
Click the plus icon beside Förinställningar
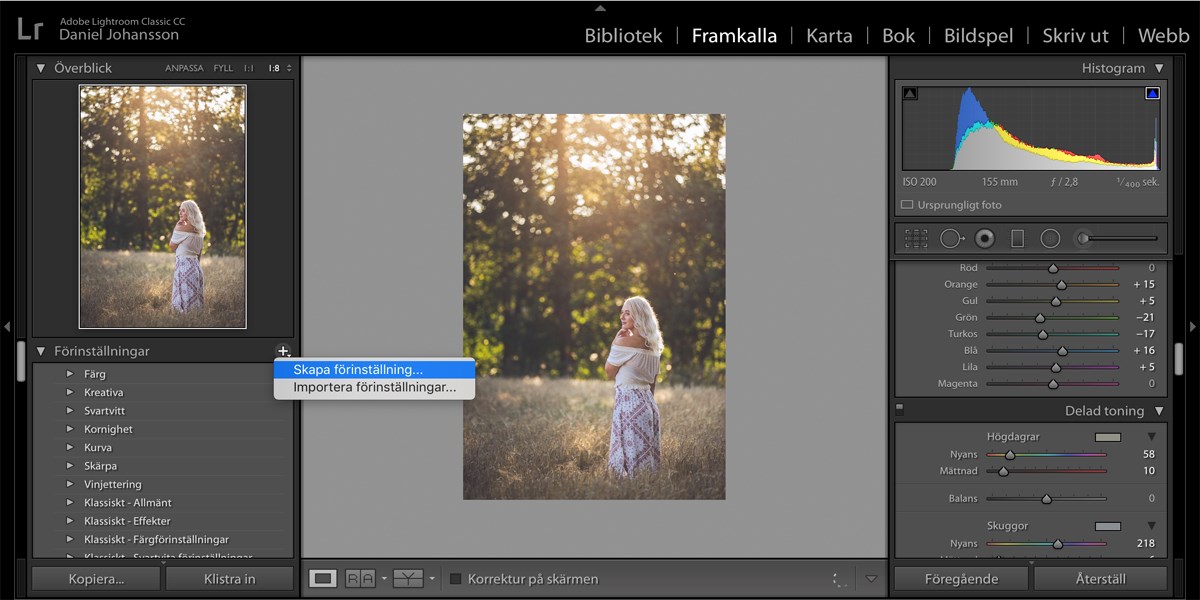click(283, 351)
